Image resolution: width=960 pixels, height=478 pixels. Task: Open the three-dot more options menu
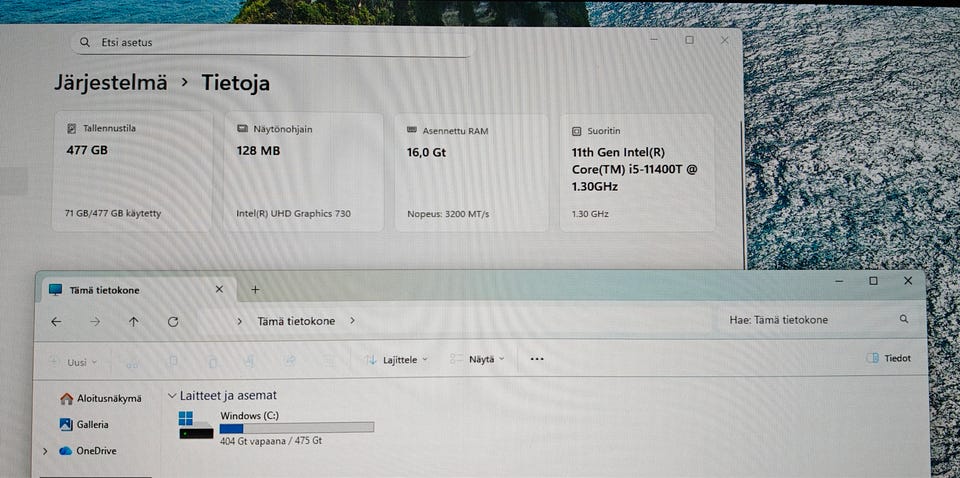point(537,359)
